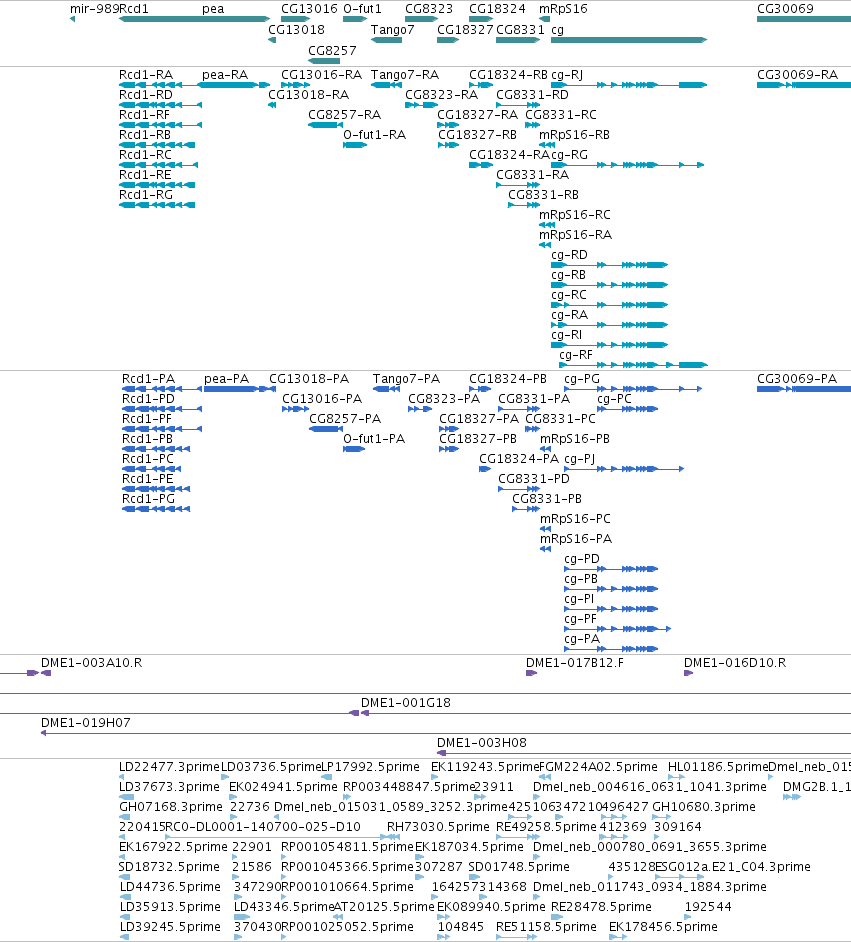Click the EK178456.5prime EST label
851x942 pixels.
coord(663,927)
